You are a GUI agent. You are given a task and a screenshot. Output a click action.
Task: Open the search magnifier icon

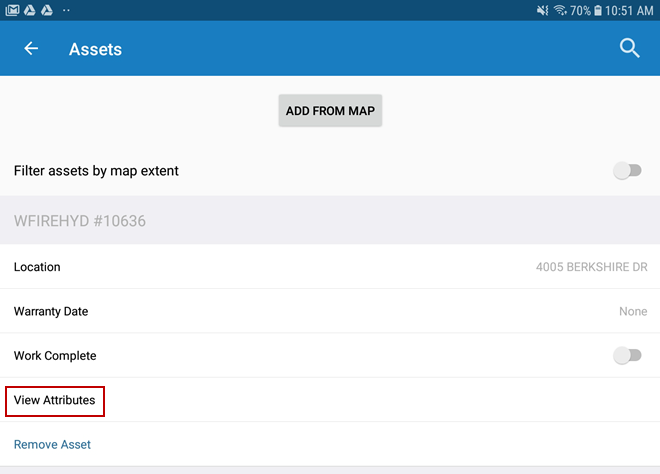629,48
